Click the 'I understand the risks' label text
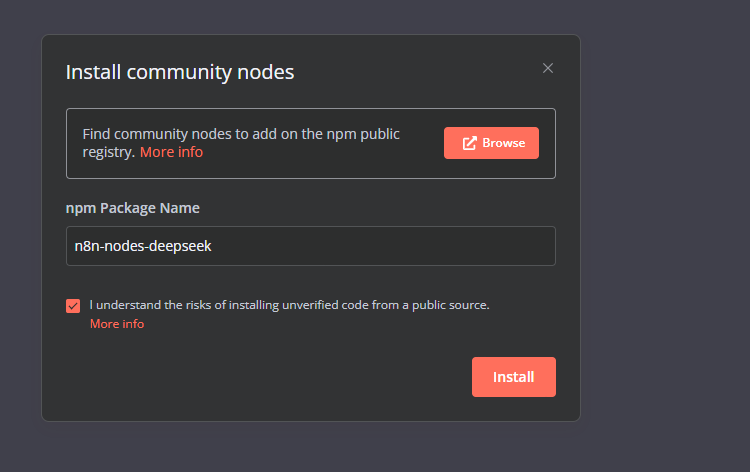The width and height of the screenshot is (750, 472). pyautogui.click(x=289, y=305)
